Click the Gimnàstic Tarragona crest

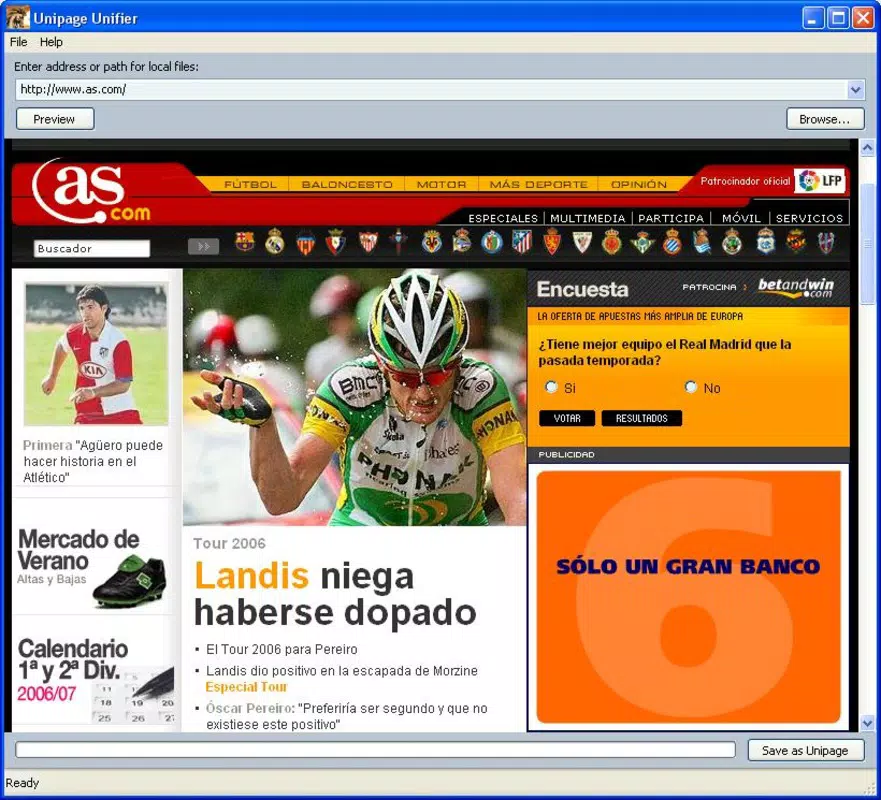point(796,242)
